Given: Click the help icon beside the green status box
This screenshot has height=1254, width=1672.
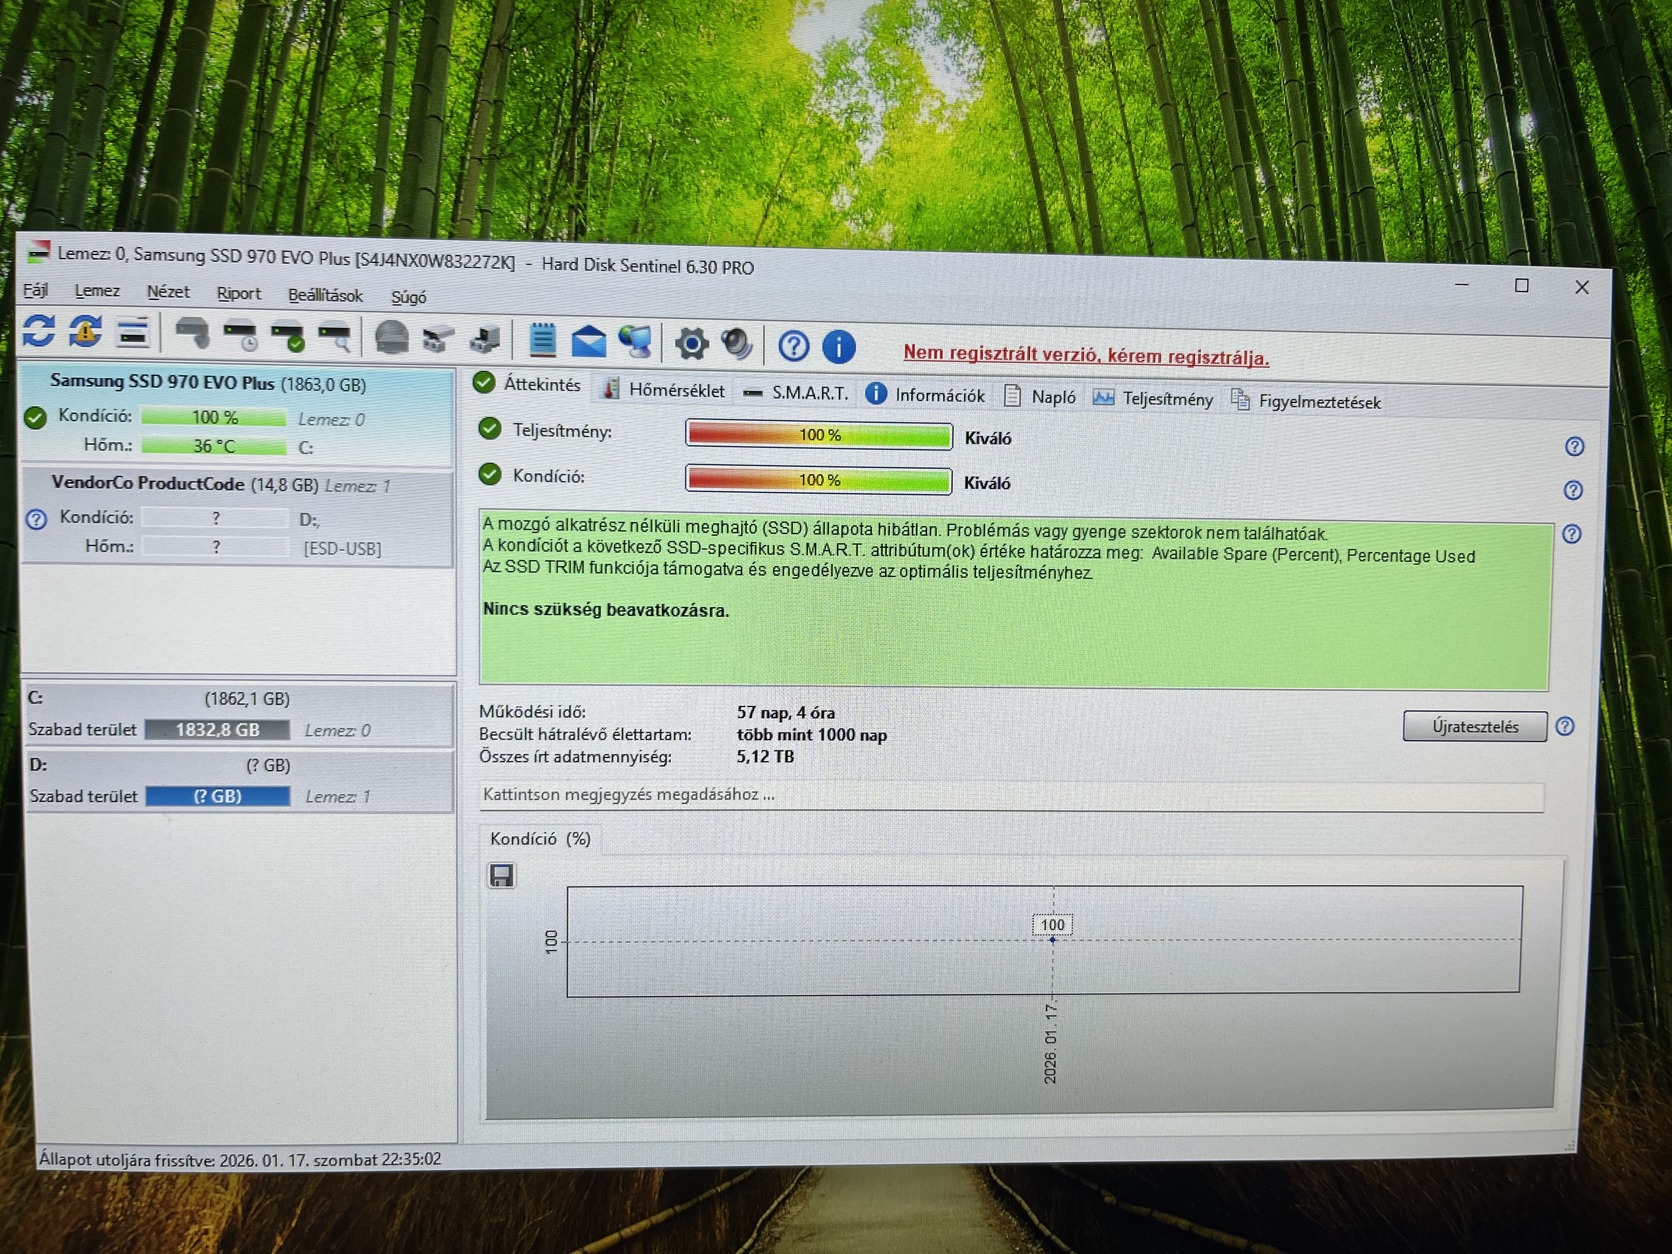Looking at the screenshot, I should click(1572, 534).
